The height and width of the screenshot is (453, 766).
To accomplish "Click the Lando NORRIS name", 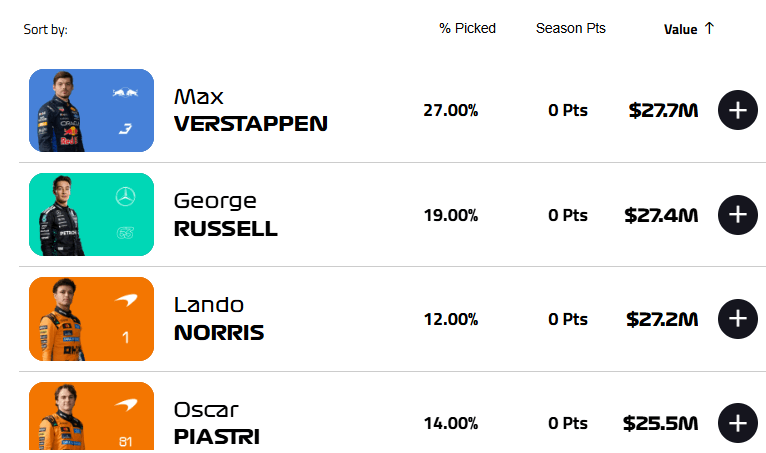I will click(219, 319).
